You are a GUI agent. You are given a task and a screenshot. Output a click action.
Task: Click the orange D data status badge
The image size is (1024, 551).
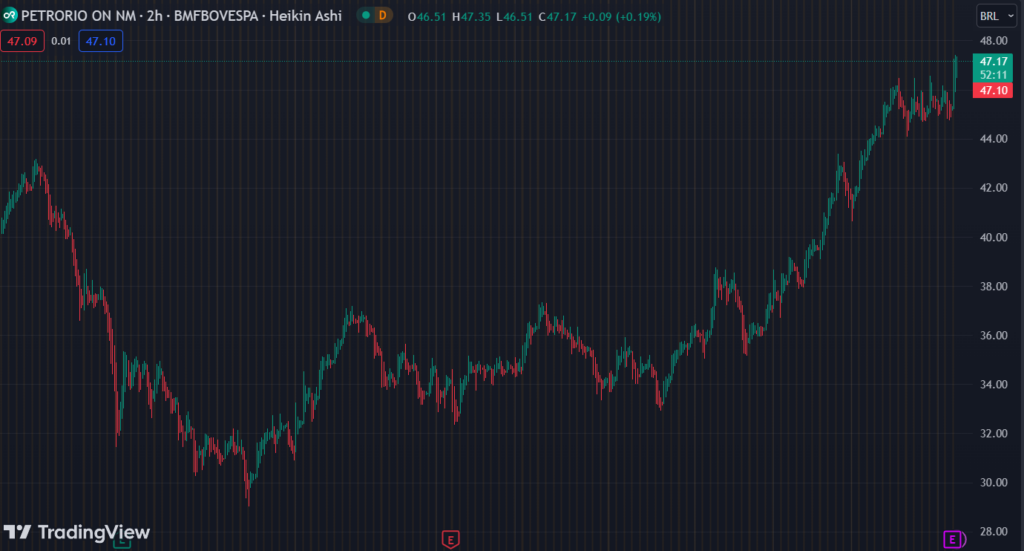(383, 15)
